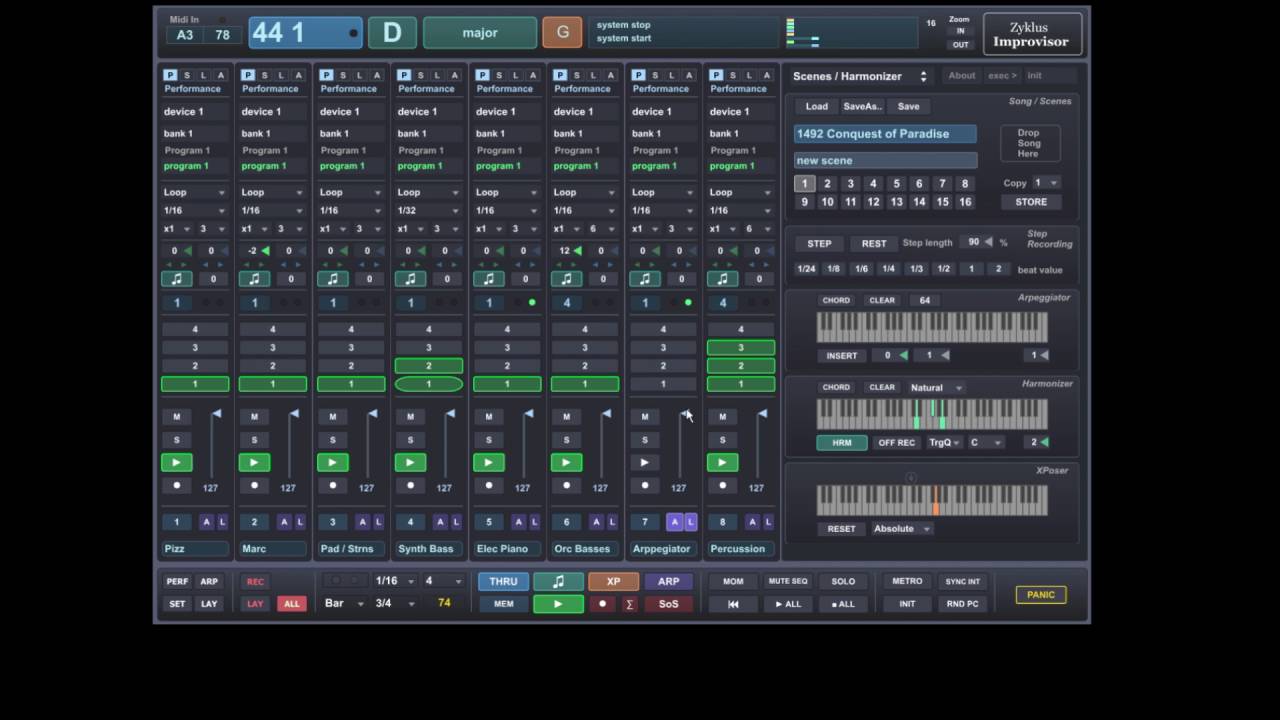The image size is (1280, 720).
Task: Mute the Synth Bass track
Action: [410, 417]
